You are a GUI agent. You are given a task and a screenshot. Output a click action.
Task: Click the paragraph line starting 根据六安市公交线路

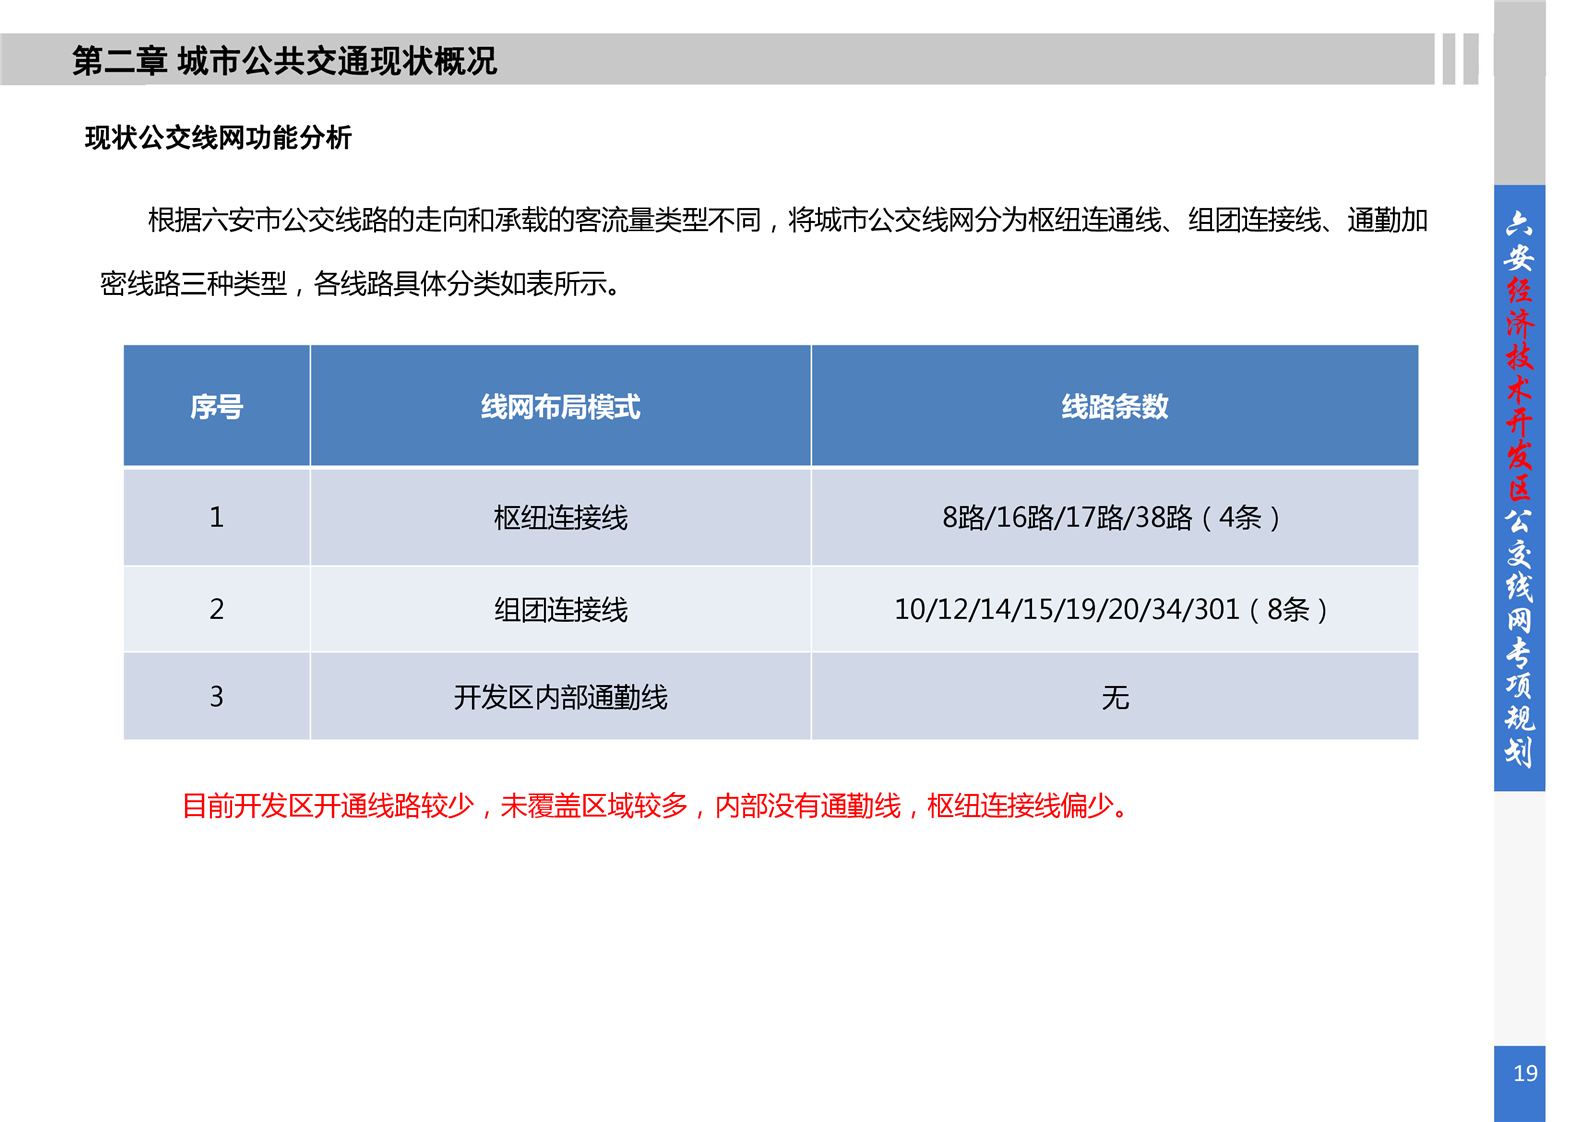[787, 220]
